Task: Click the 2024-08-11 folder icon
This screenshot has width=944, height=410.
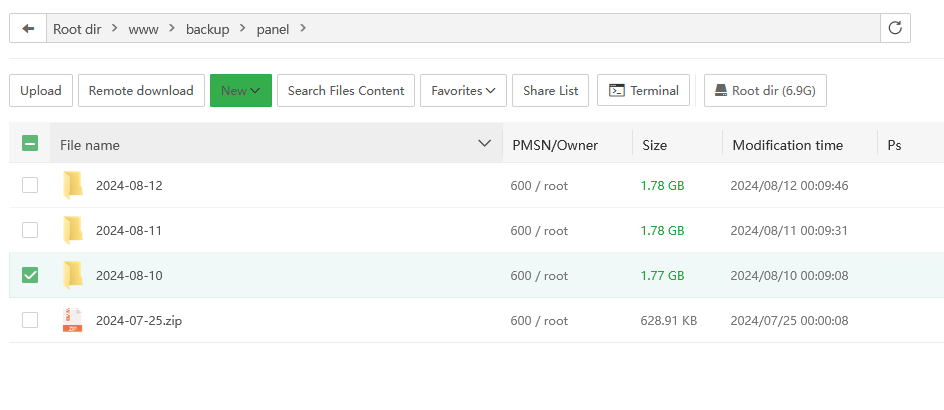Action: (72, 230)
